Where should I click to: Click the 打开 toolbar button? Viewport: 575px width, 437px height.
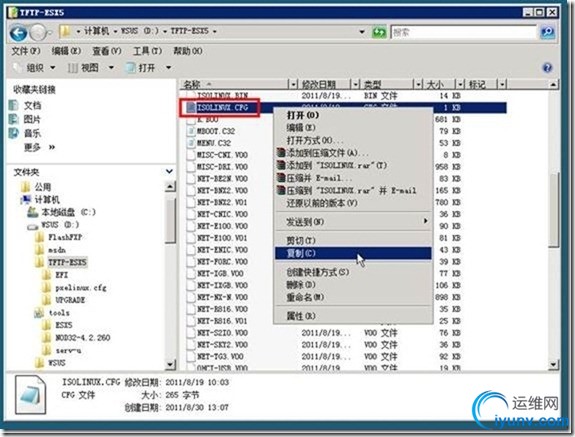click(141, 68)
